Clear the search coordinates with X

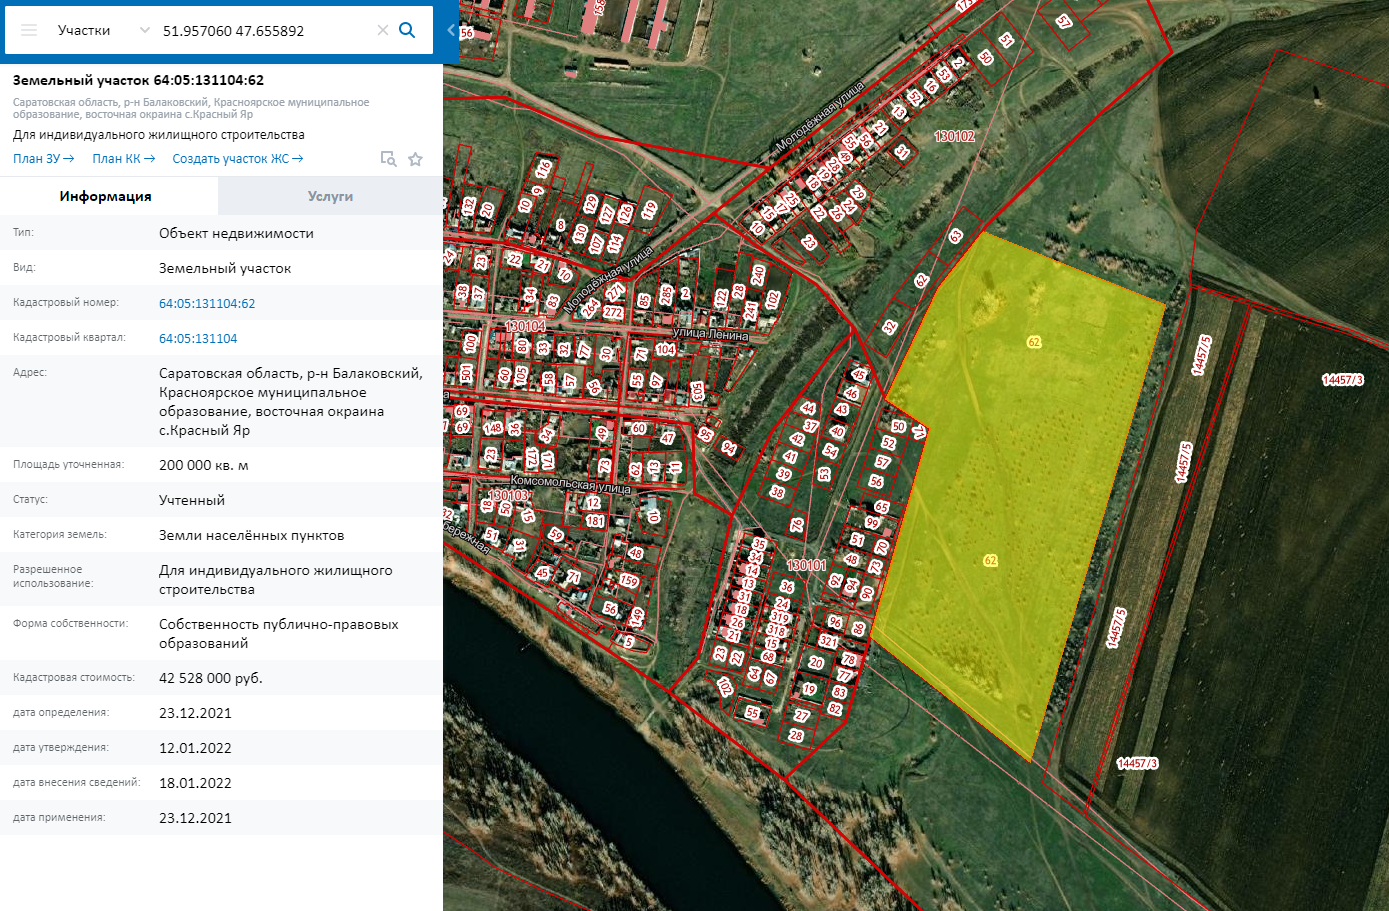(x=382, y=30)
